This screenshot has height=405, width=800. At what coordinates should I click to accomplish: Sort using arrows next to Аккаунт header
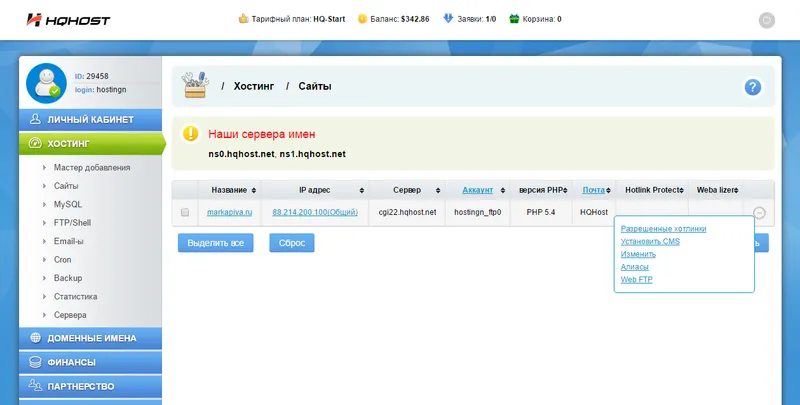[503, 190]
